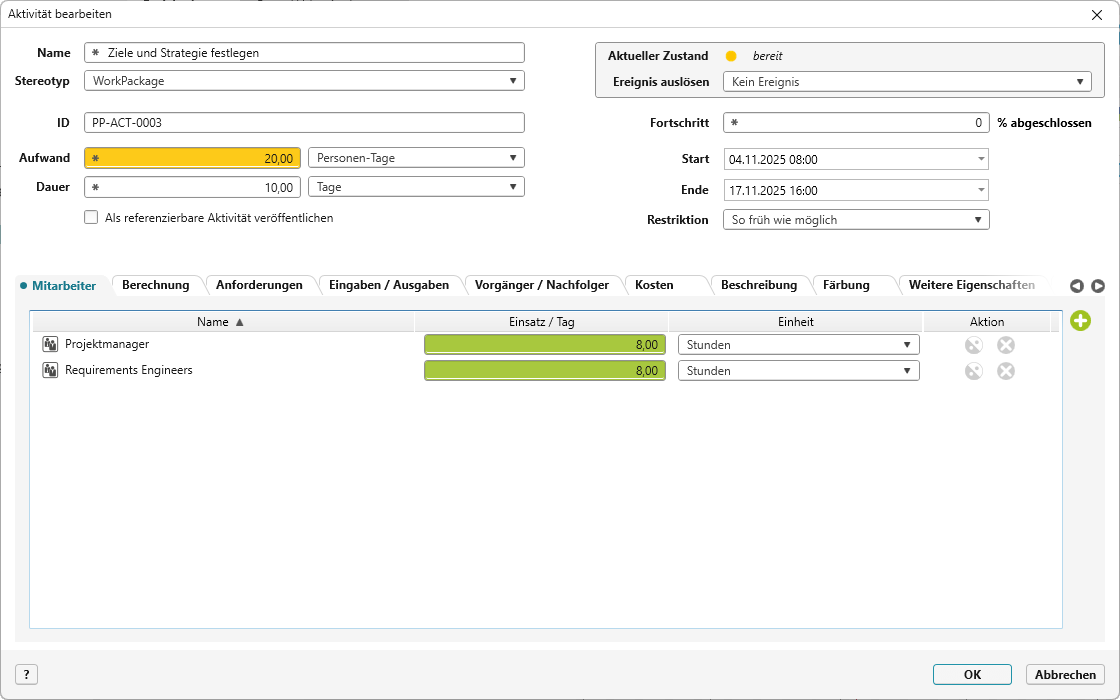Click the green add employee plus icon
The height and width of the screenshot is (700, 1120).
[1080, 321]
